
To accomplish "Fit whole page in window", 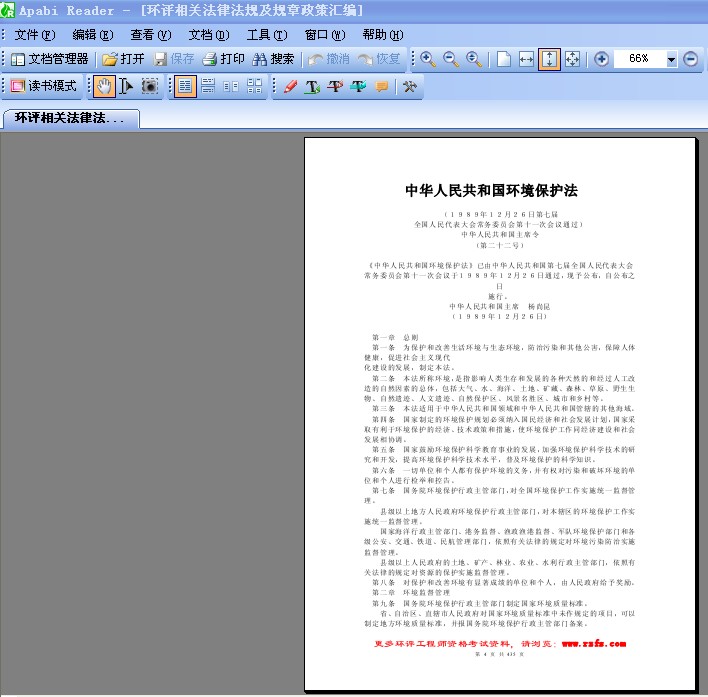I will [x=572, y=59].
